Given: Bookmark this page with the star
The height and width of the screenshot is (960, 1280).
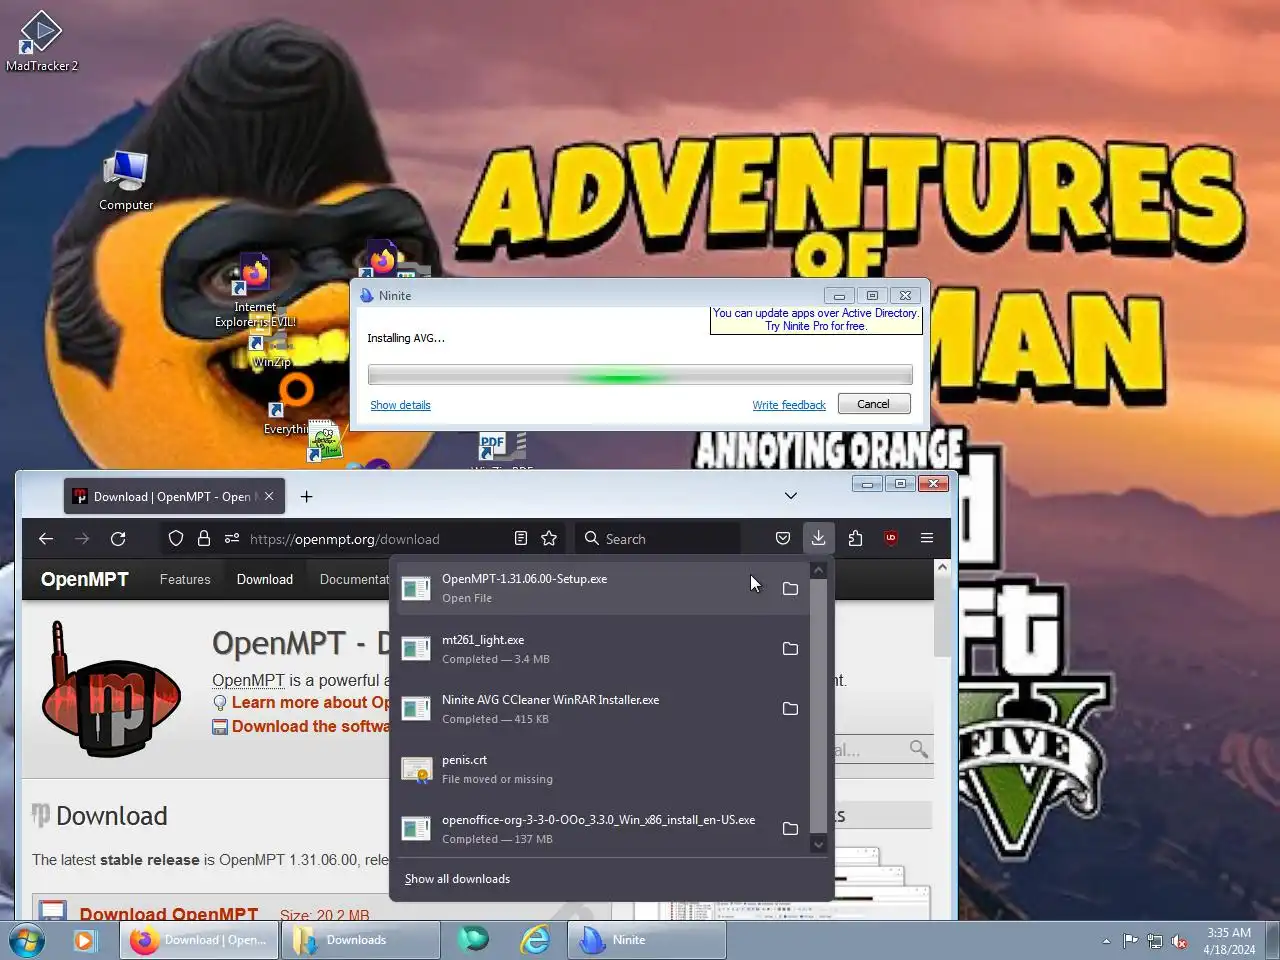Looking at the screenshot, I should (x=549, y=539).
